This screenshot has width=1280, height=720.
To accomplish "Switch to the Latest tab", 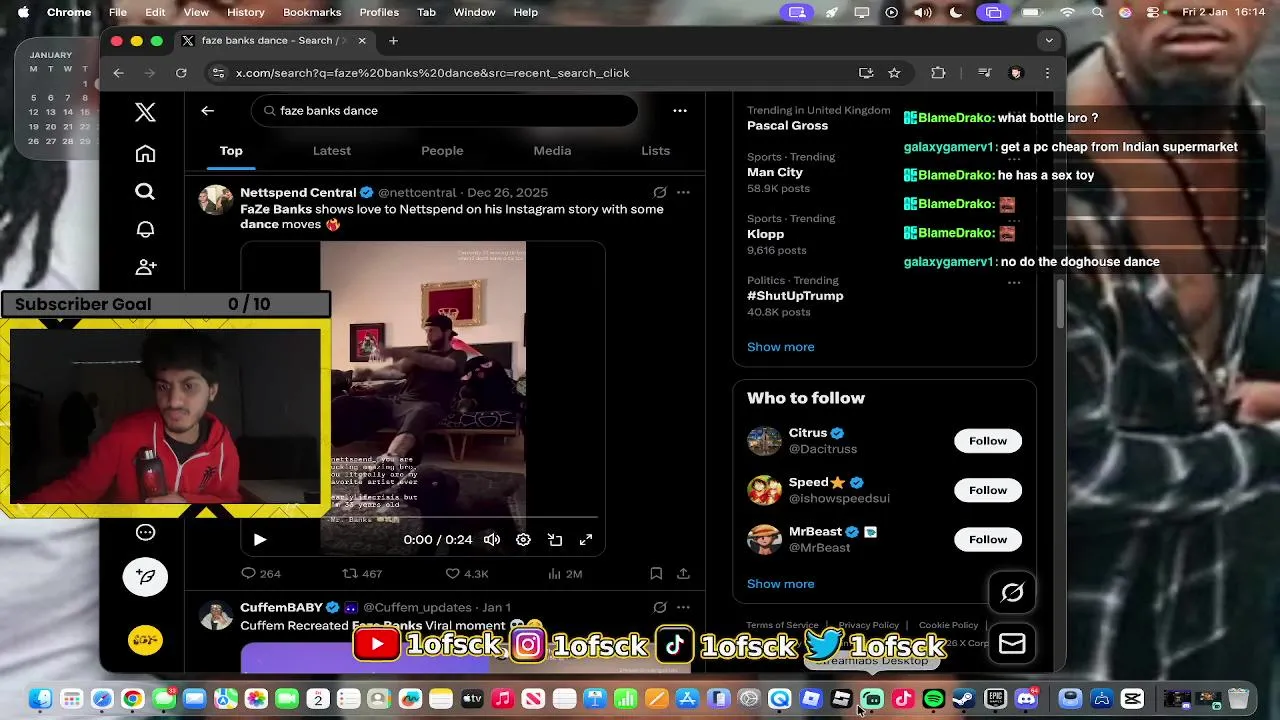I will [x=332, y=150].
